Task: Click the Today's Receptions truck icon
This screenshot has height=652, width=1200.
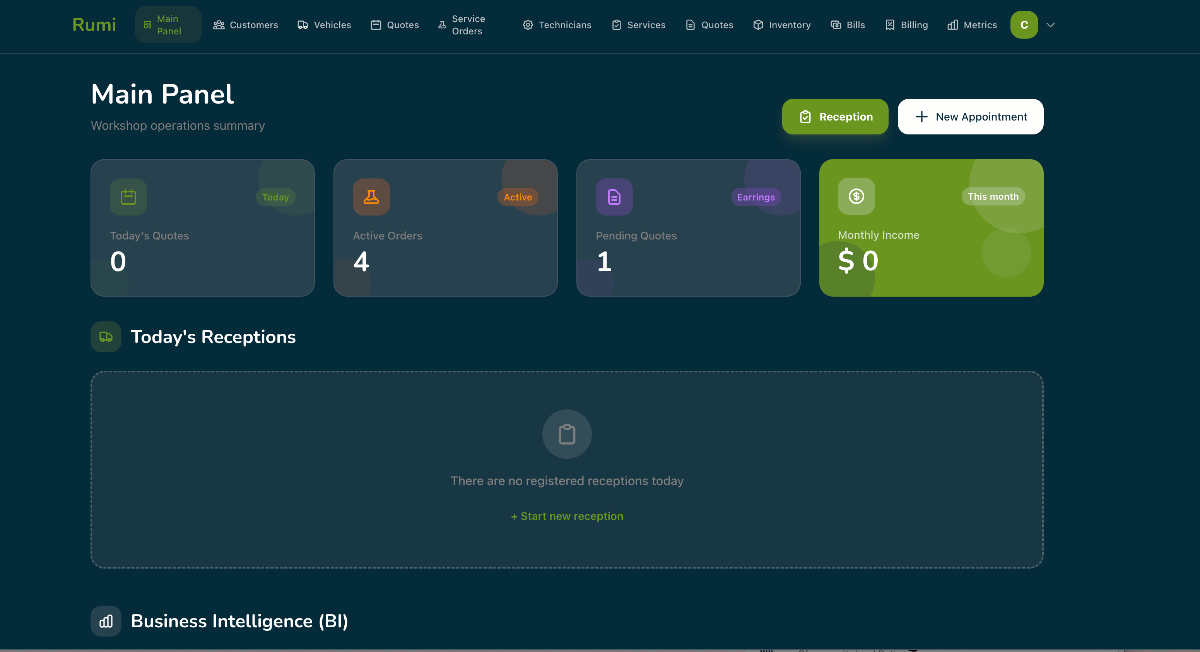Action: click(106, 337)
